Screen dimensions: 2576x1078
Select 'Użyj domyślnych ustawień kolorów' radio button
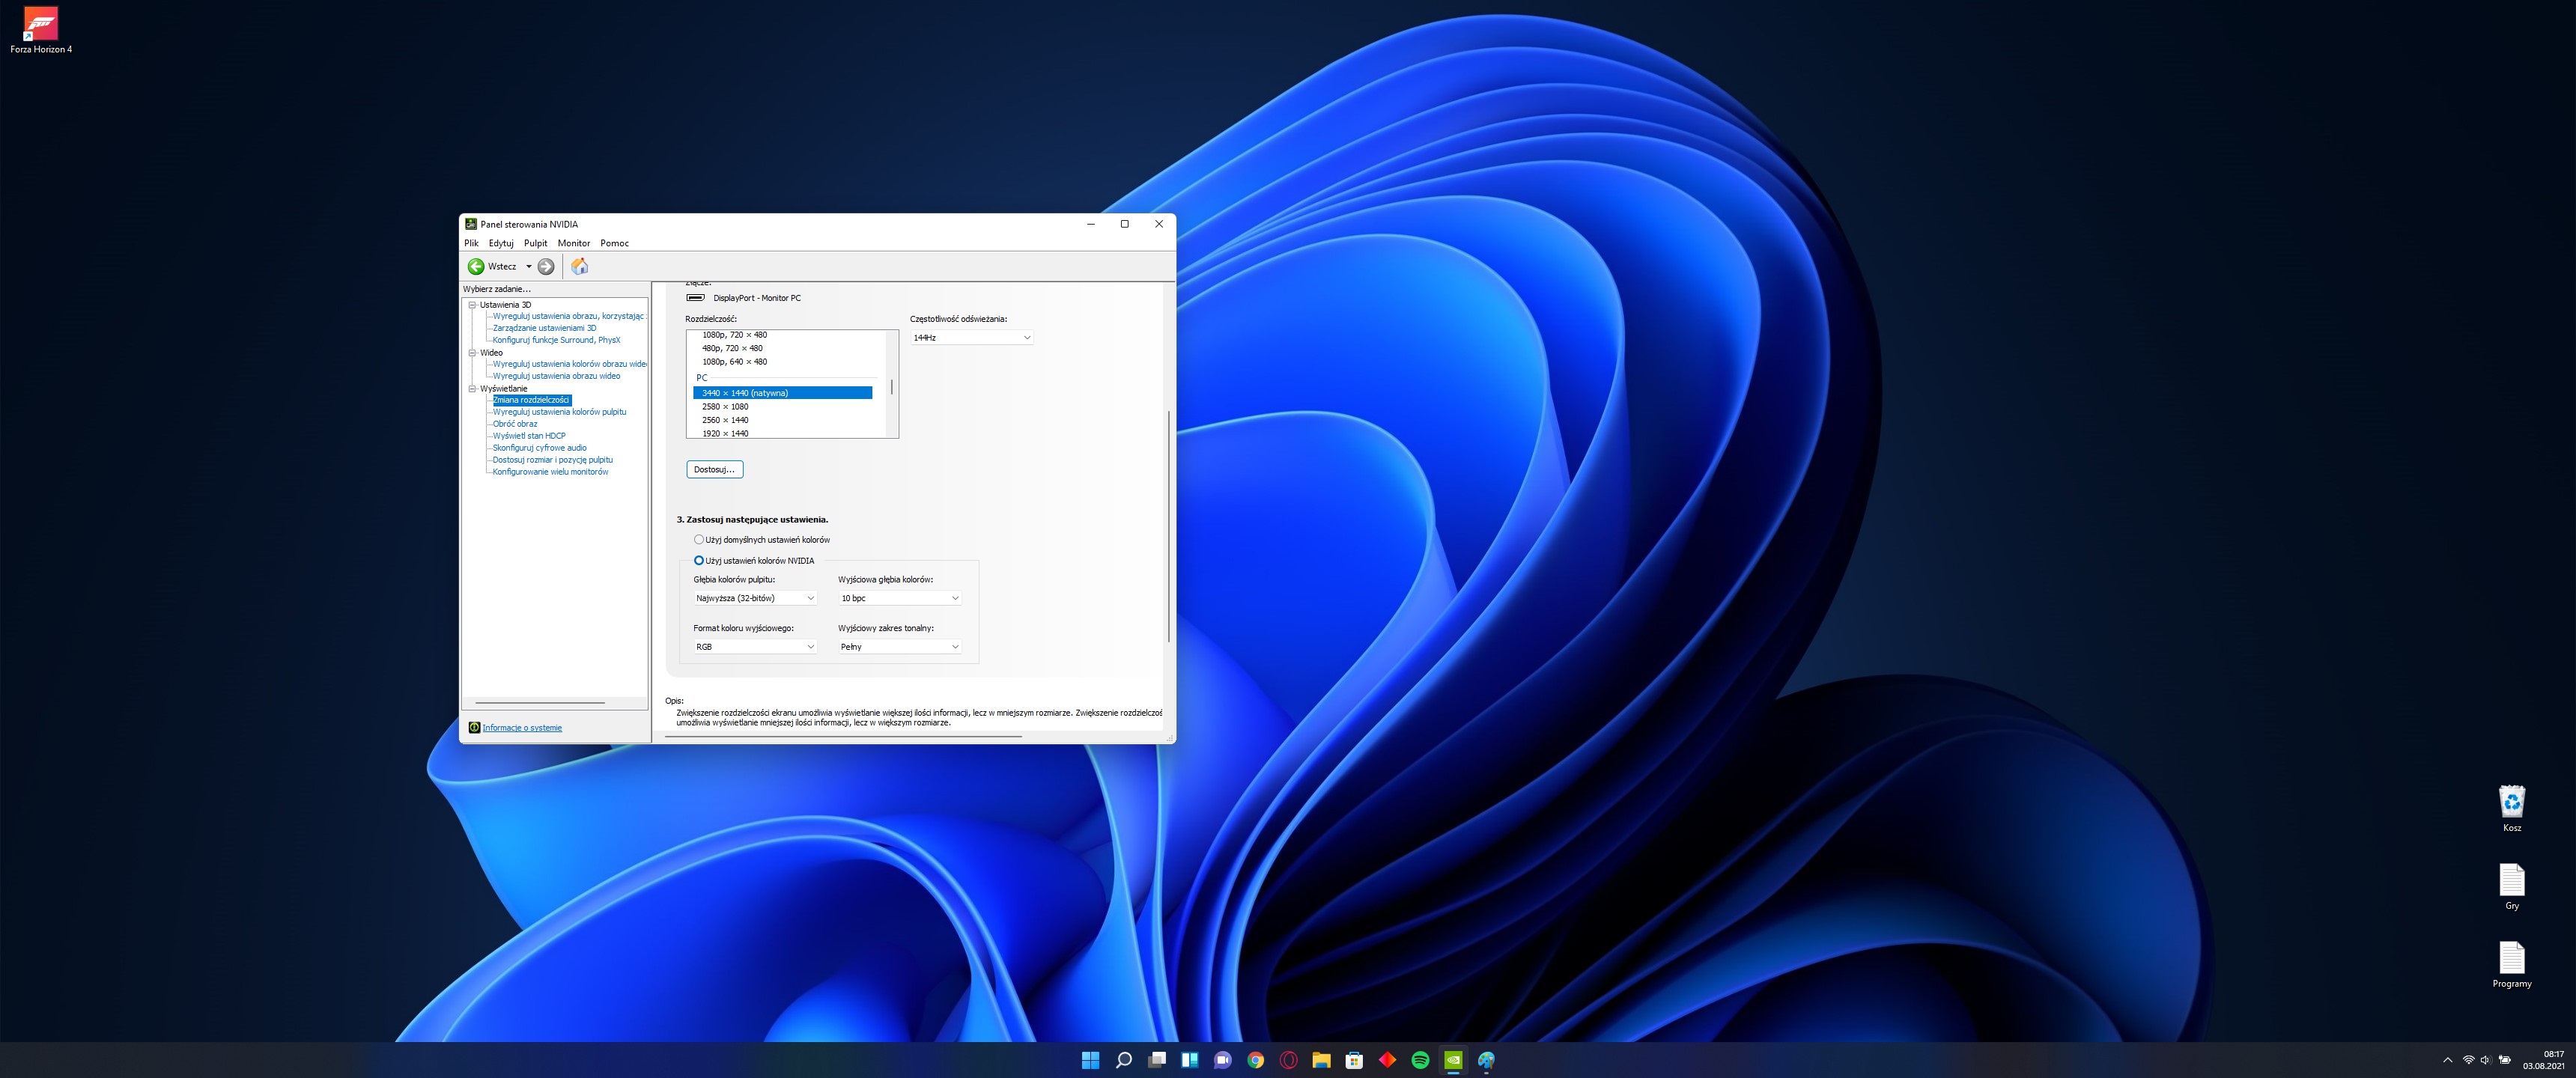(699, 539)
